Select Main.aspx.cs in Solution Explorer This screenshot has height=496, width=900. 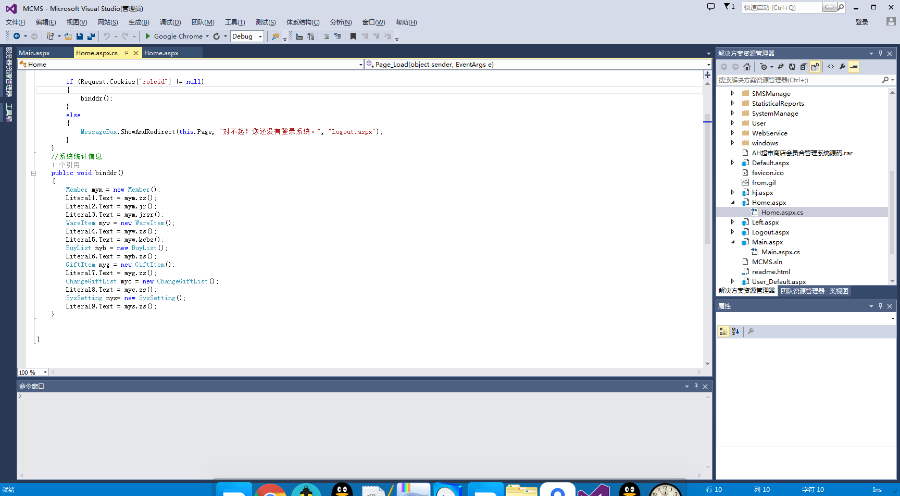coord(781,252)
